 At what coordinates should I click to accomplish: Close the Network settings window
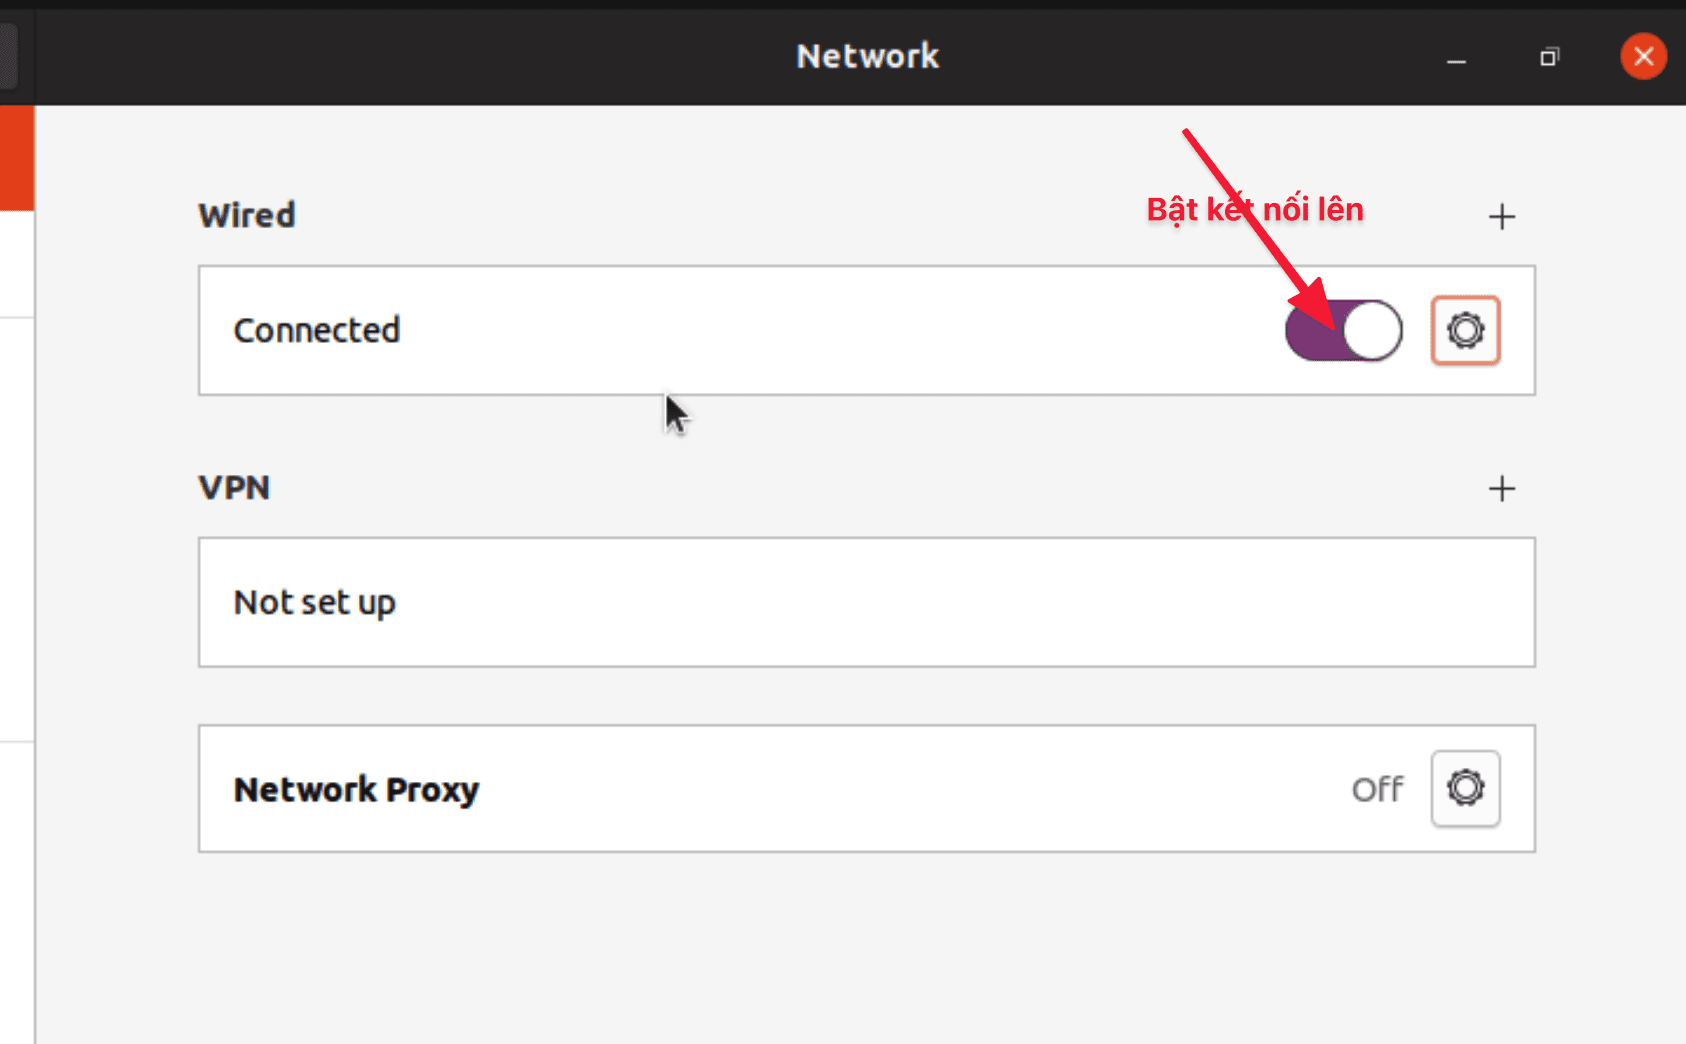pyautogui.click(x=1643, y=56)
